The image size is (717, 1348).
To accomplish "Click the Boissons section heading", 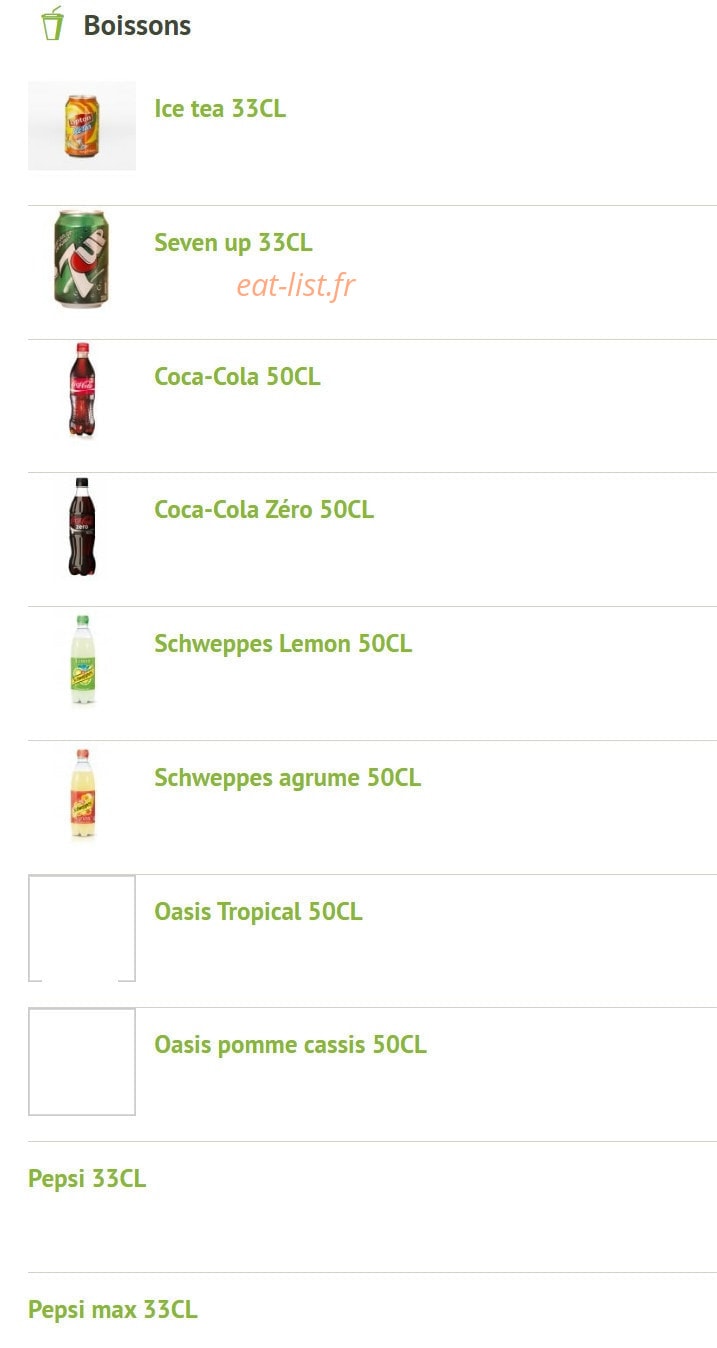I will click(137, 26).
